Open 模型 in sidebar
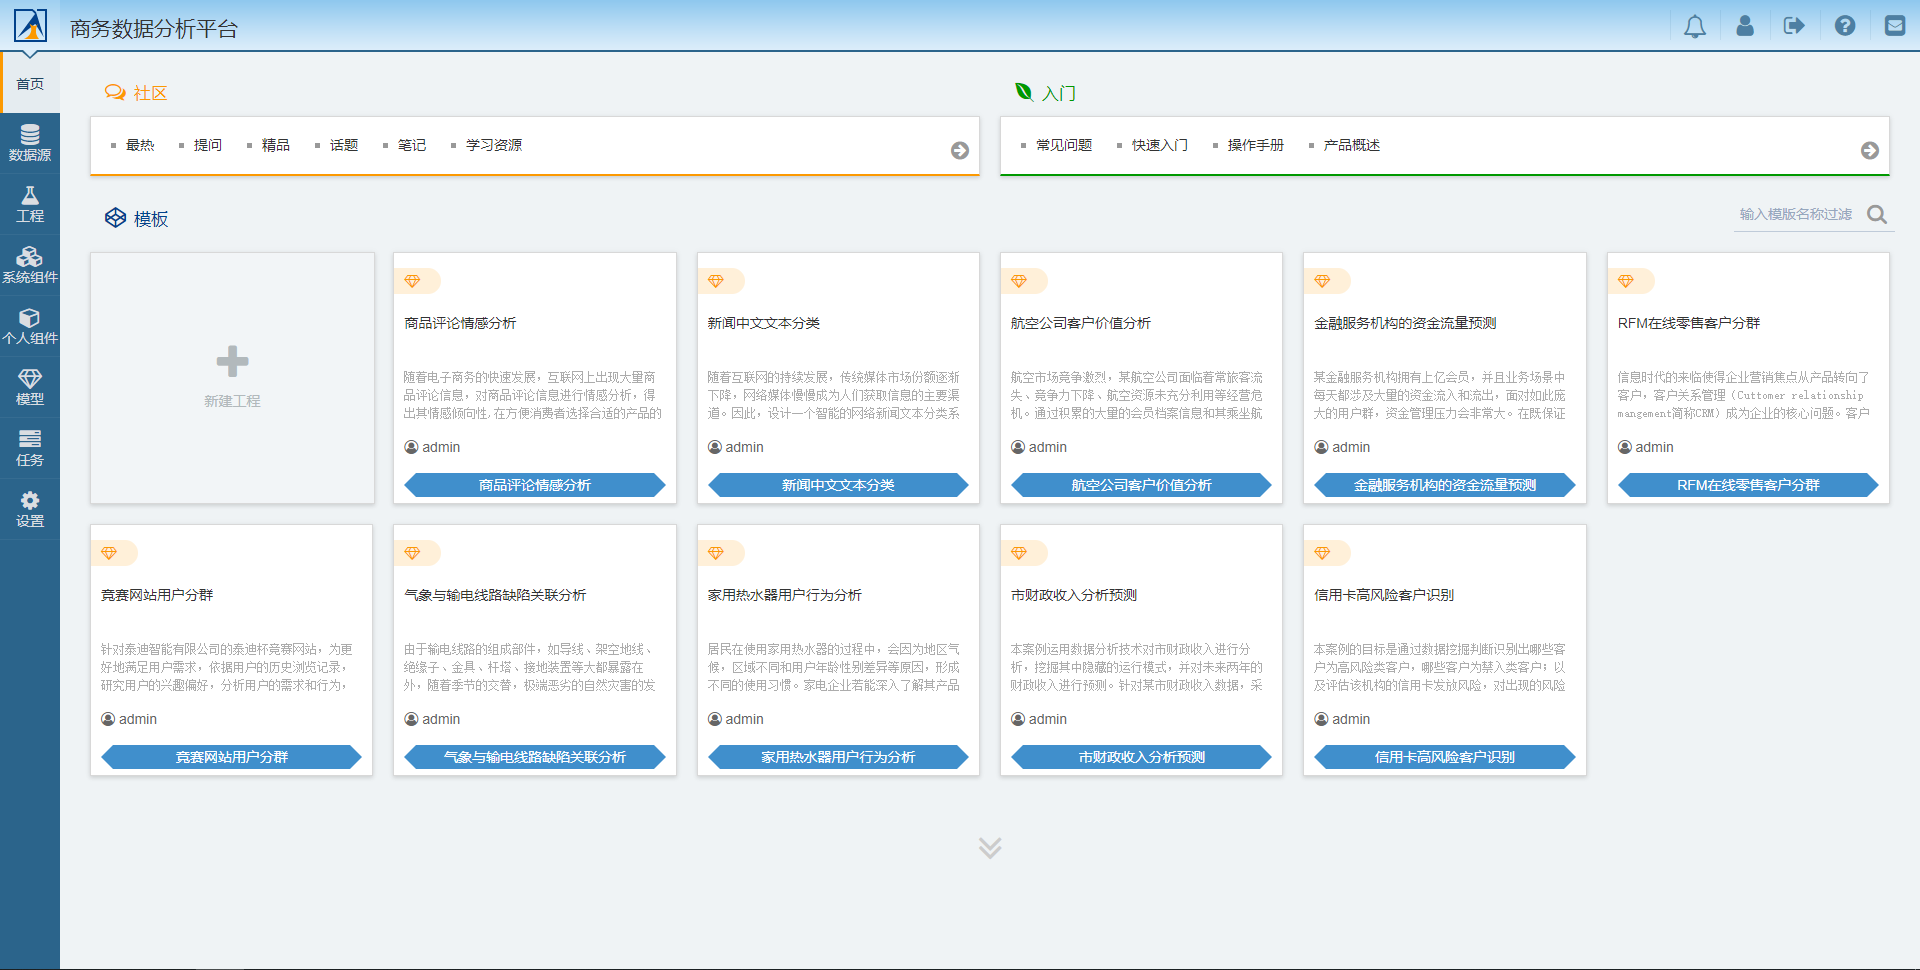This screenshot has height=970, width=1920. click(30, 387)
